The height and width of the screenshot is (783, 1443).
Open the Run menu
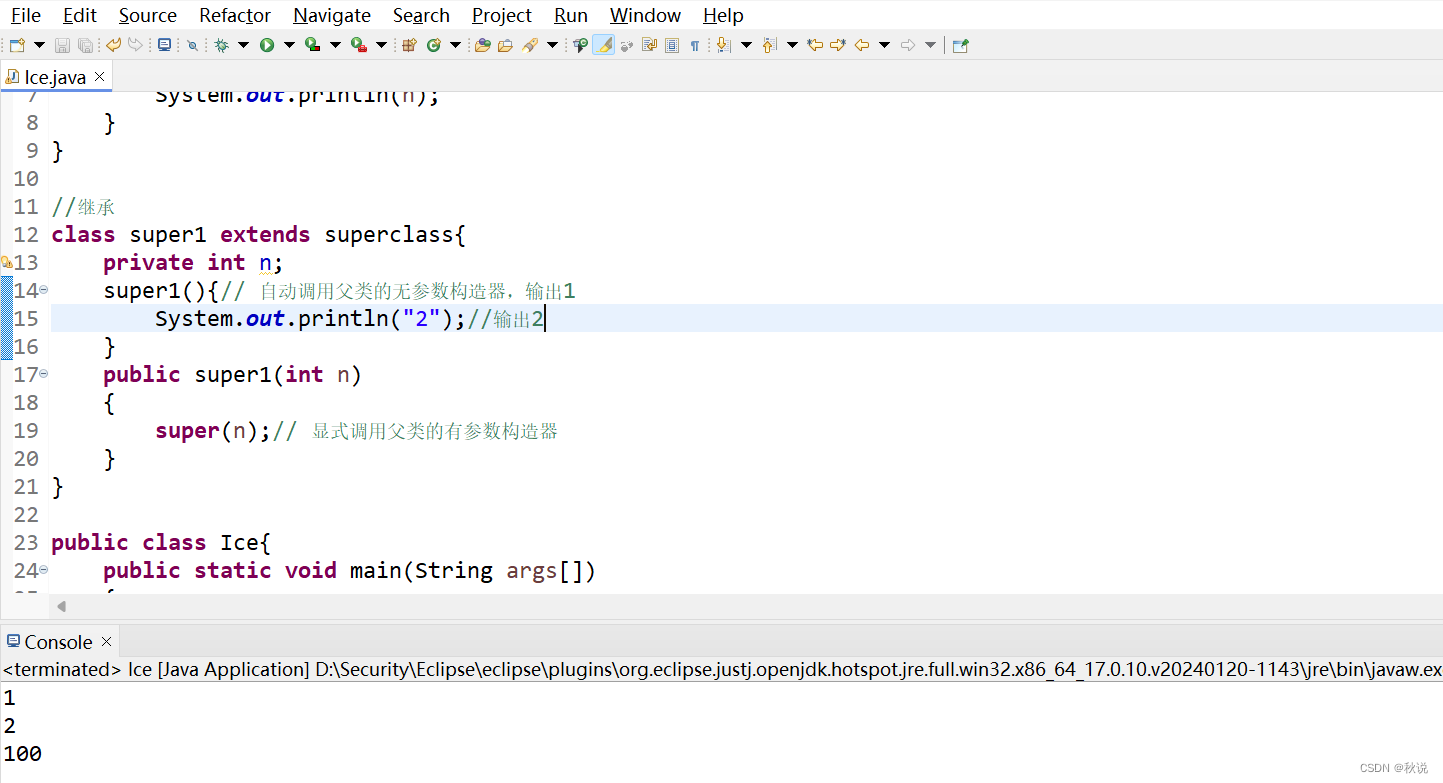pos(571,15)
